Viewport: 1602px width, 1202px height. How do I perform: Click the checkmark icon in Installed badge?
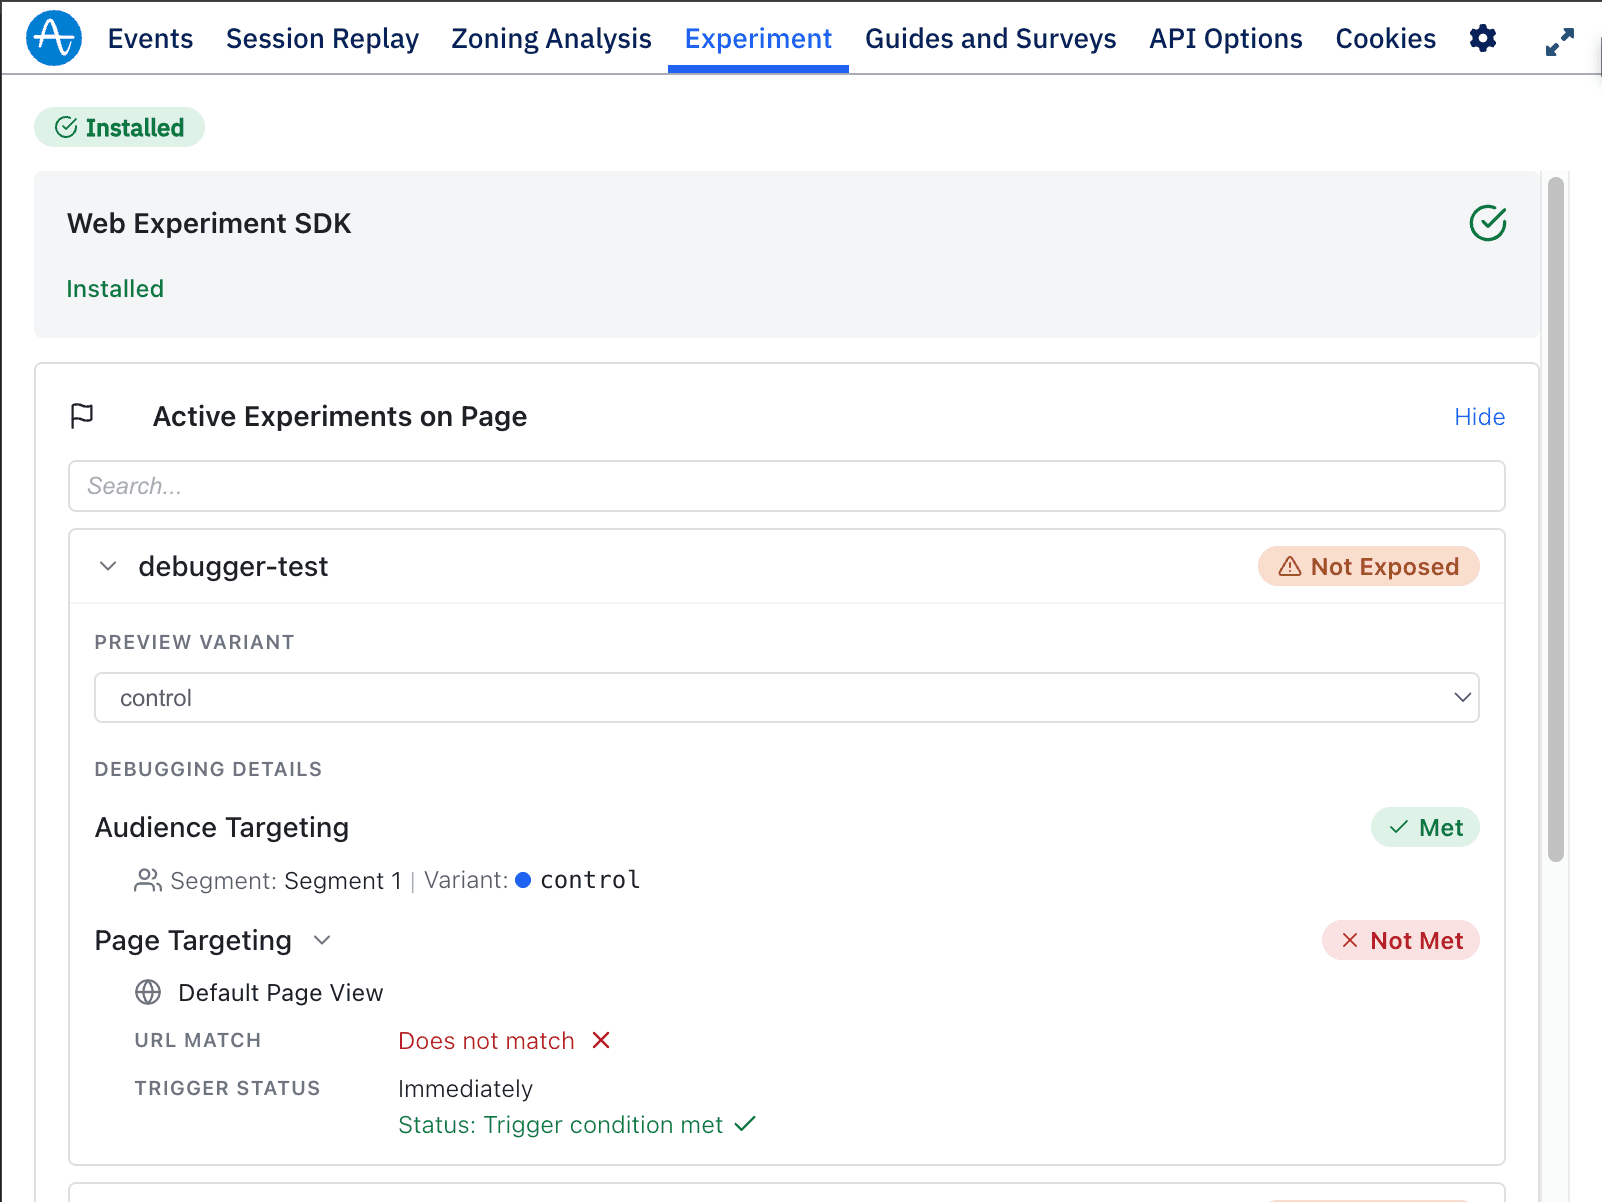pyautogui.click(x=66, y=127)
